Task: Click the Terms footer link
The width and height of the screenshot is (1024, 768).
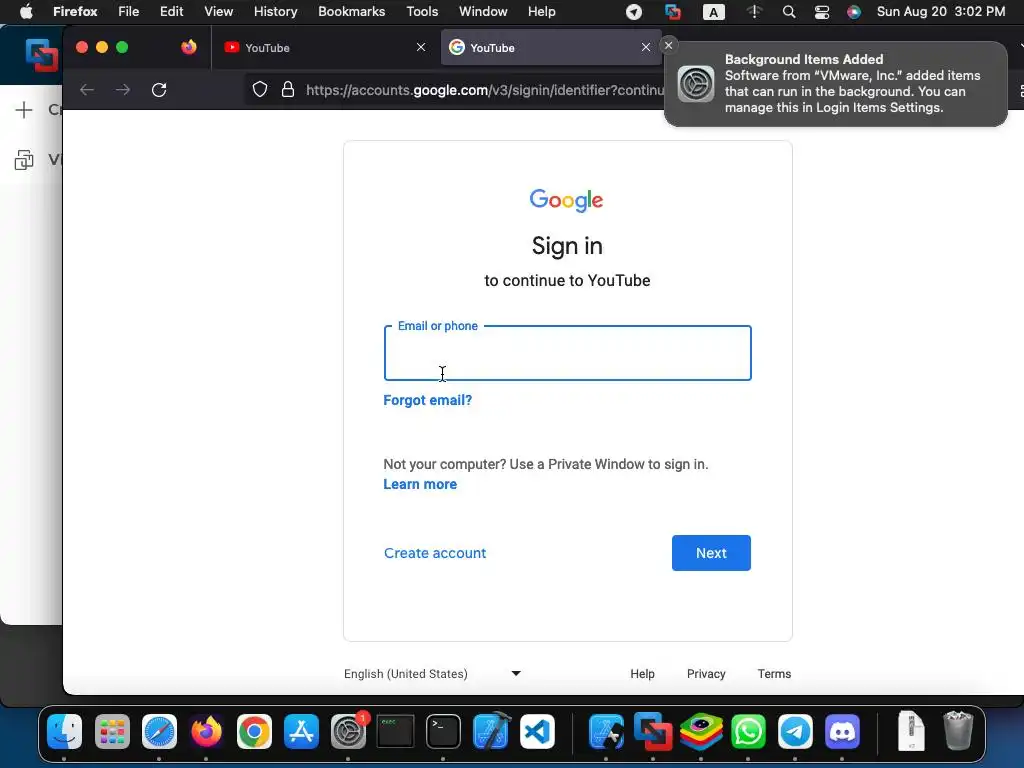Action: coord(774,674)
